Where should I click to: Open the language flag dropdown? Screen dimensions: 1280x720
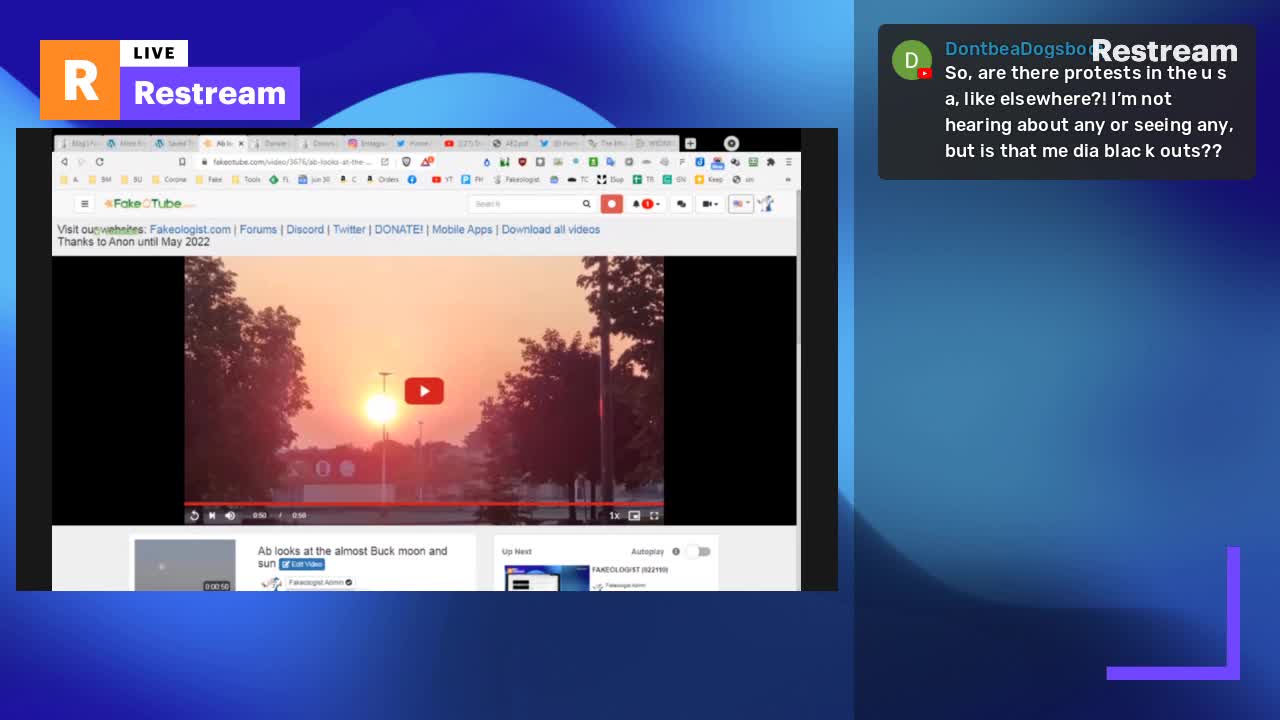(x=741, y=204)
